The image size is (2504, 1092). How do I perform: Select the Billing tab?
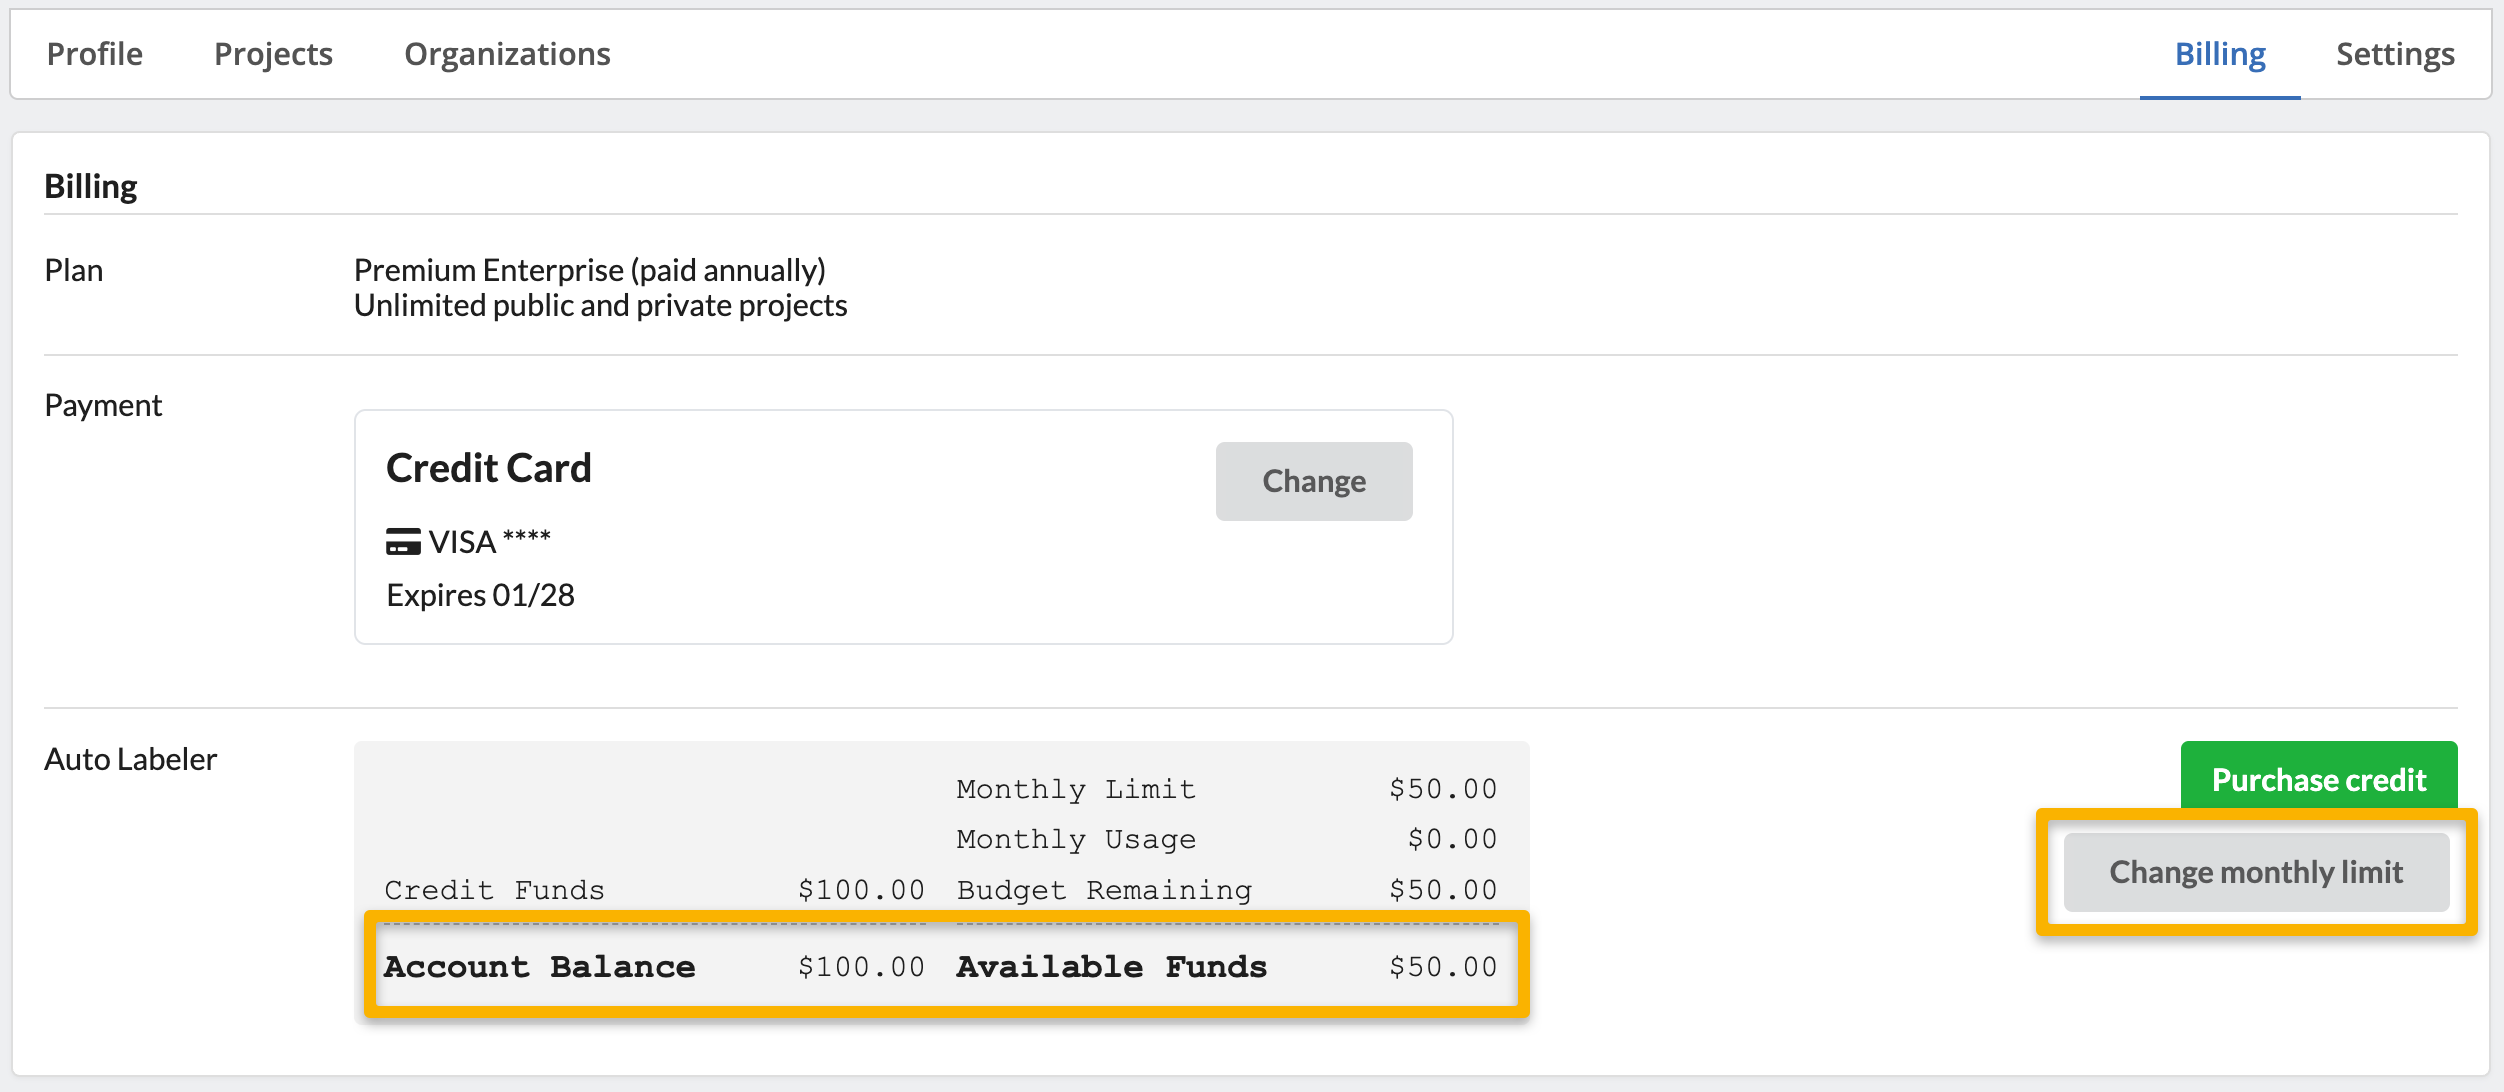(x=2220, y=54)
